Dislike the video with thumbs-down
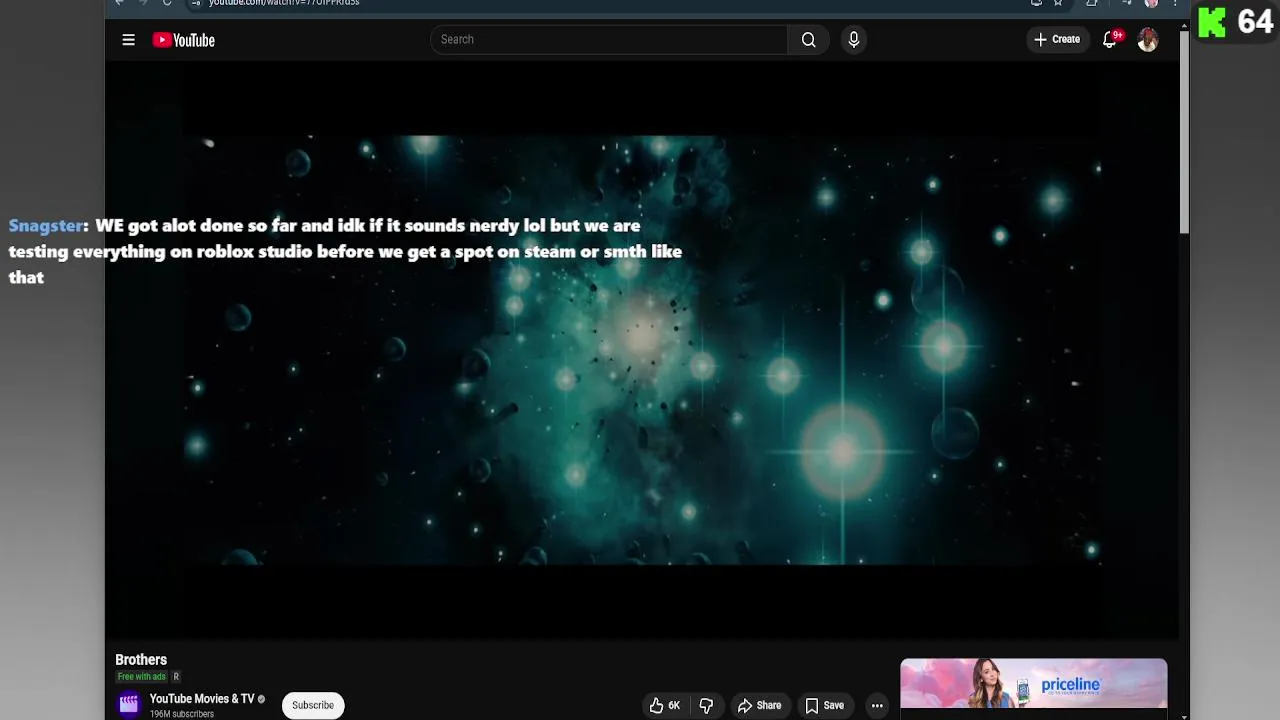Screen dimensions: 1280x720 [x=706, y=705]
